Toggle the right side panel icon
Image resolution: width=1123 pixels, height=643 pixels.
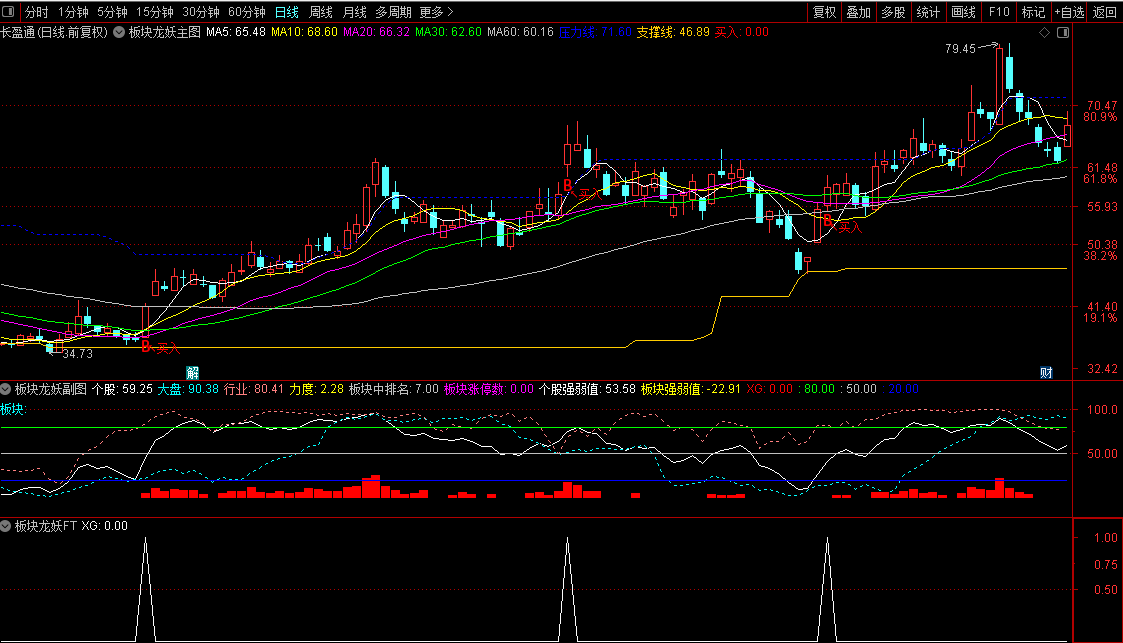tap(1063, 32)
